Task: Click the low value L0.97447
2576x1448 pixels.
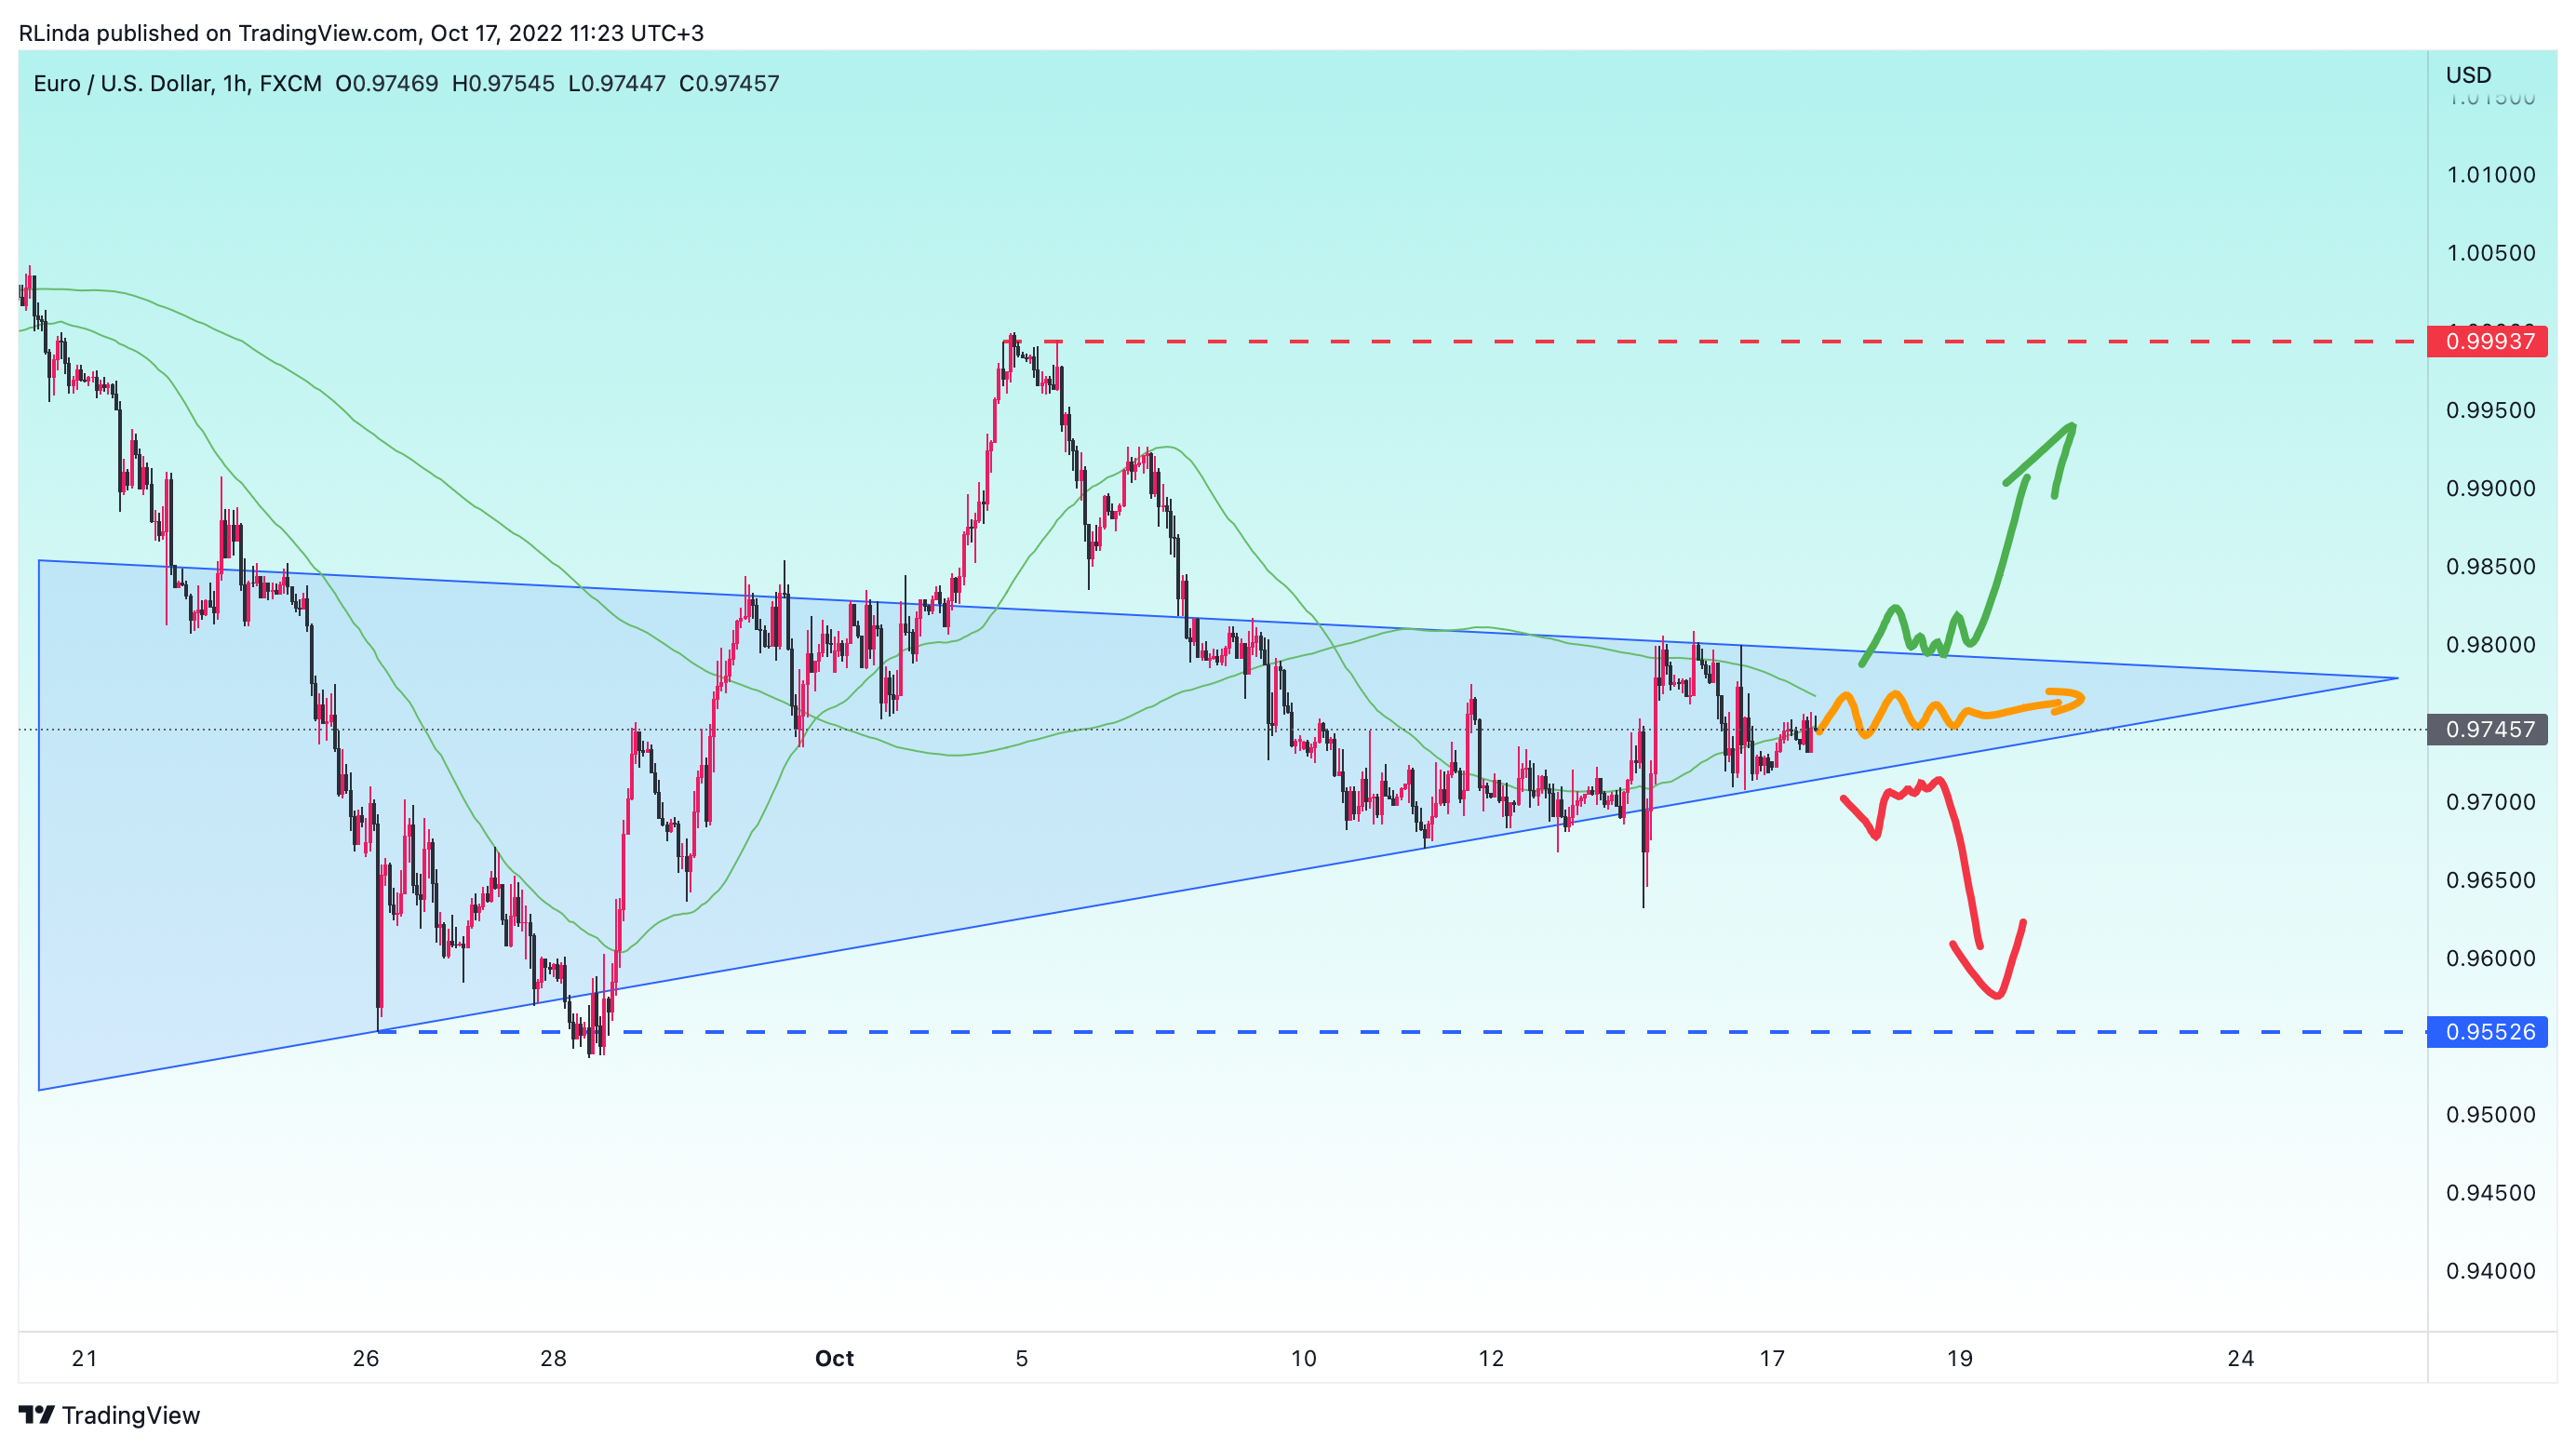Action: coord(617,83)
